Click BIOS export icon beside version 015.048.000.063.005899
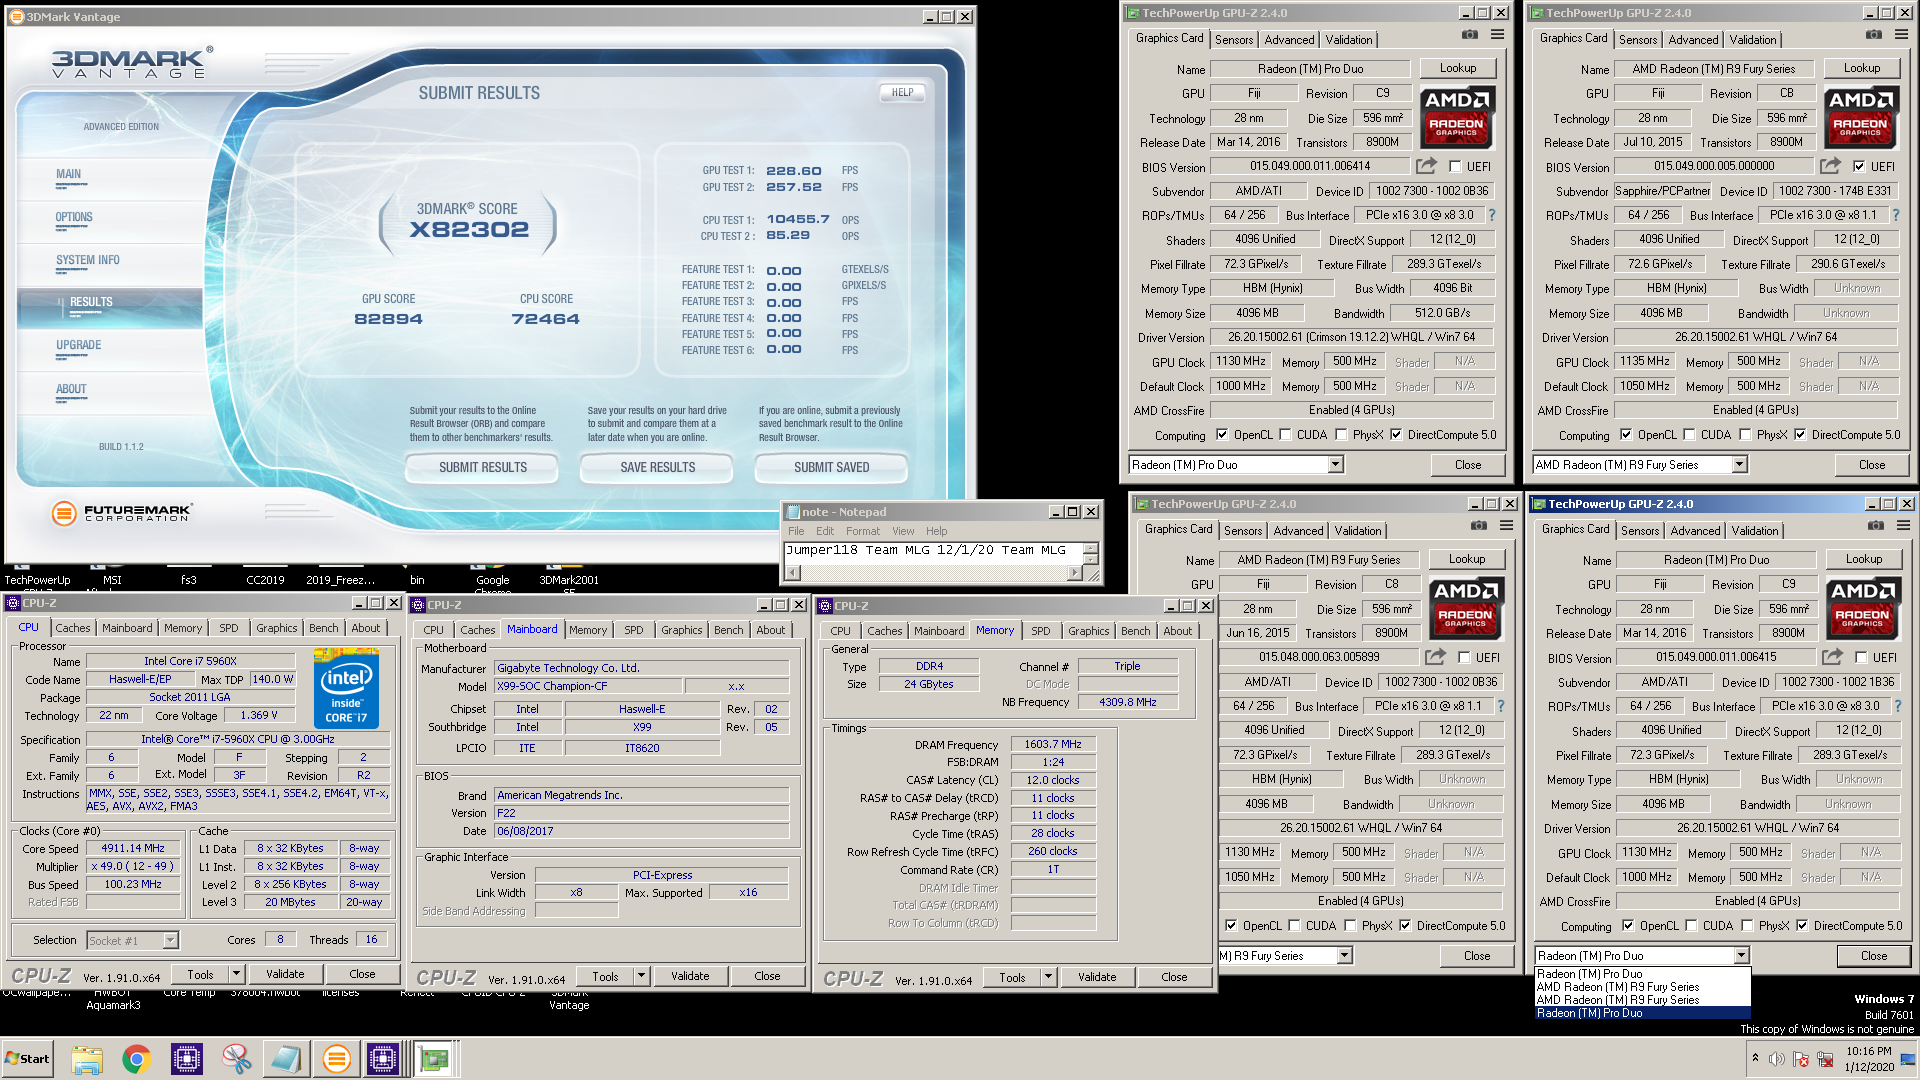 [x=1435, y=657]
